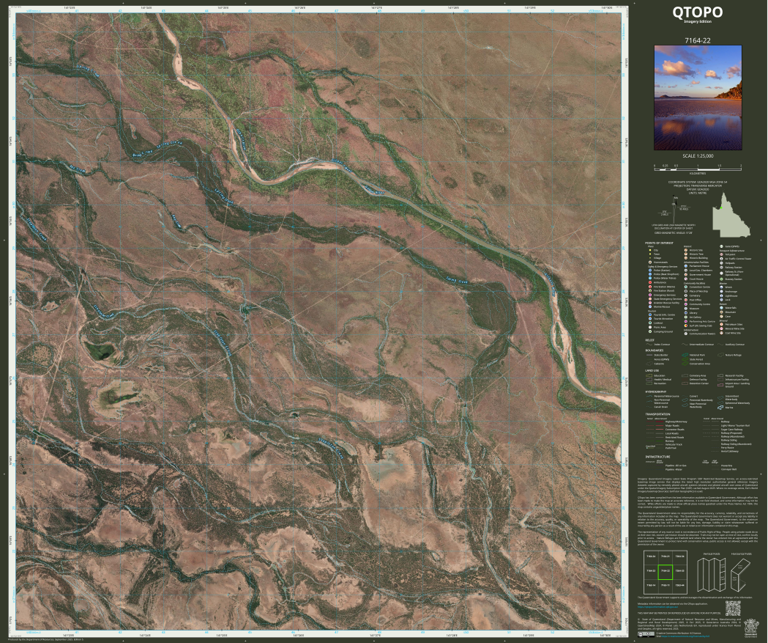
Task: Click the horizontal folds diagram
Action: pyautogui.click(x=740, y=574)
